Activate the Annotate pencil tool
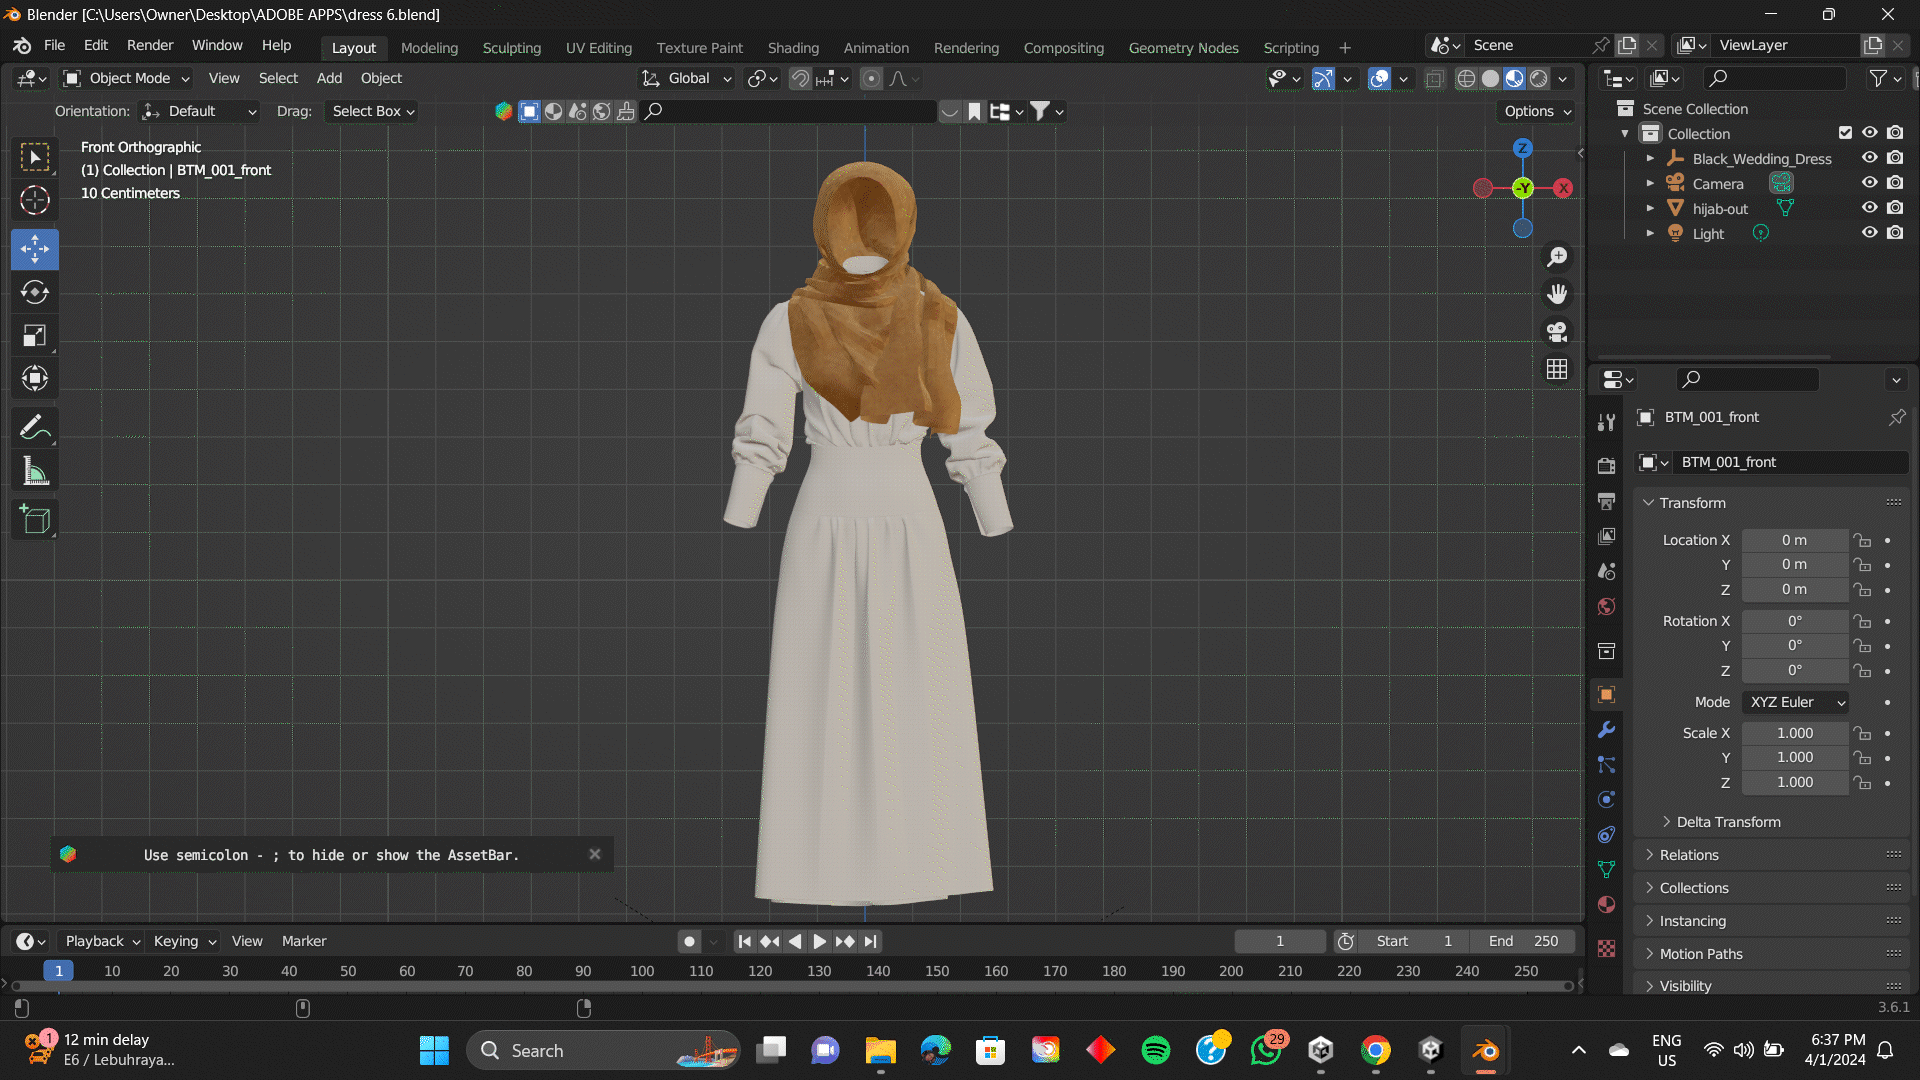Image resolution: width=1920 pixels, height=1080 pixels. [x=35, y=428]
